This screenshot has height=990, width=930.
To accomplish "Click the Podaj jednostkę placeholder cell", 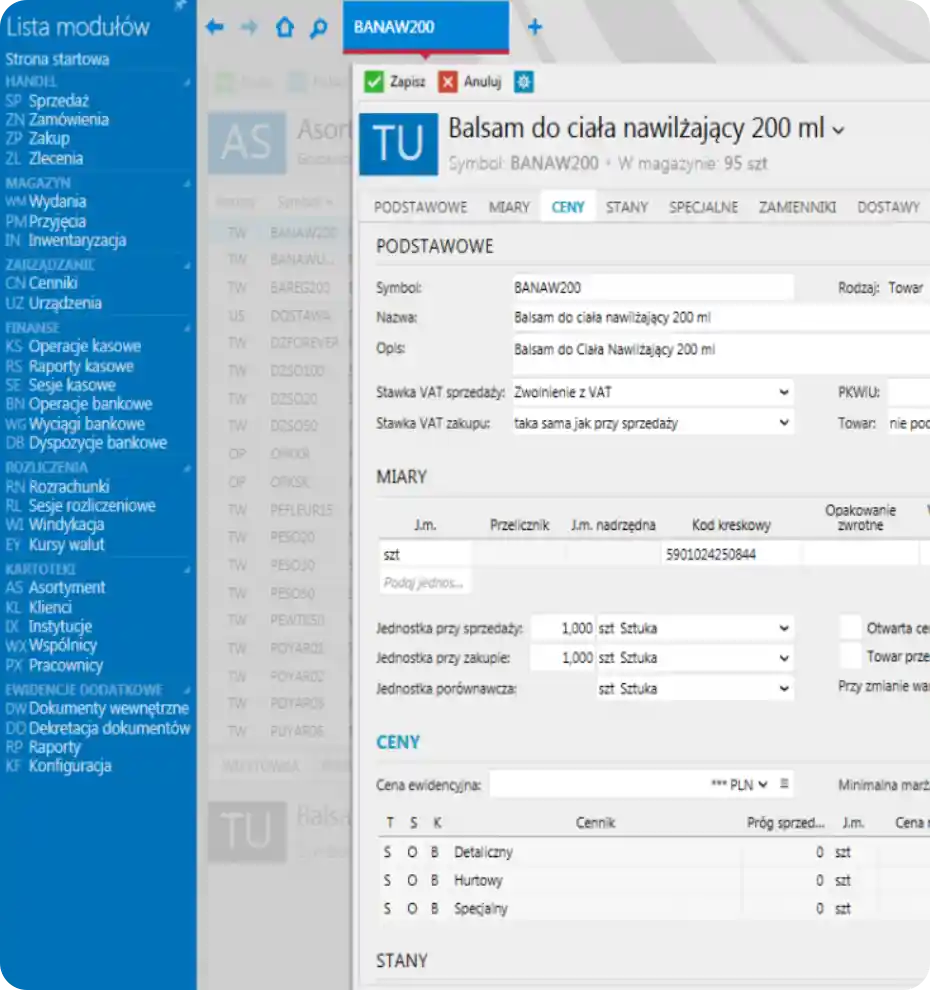I will [x=424, y=582].
